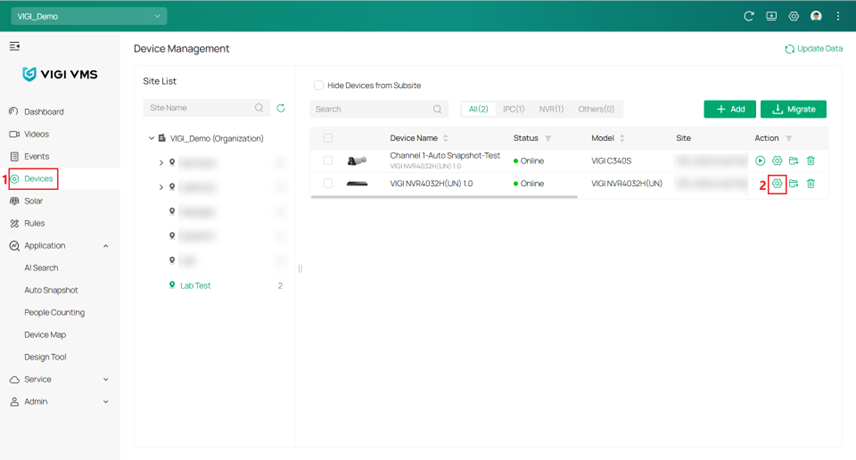Switch to the IPC(1) tab
856x460 pixels.
point(514,109)
